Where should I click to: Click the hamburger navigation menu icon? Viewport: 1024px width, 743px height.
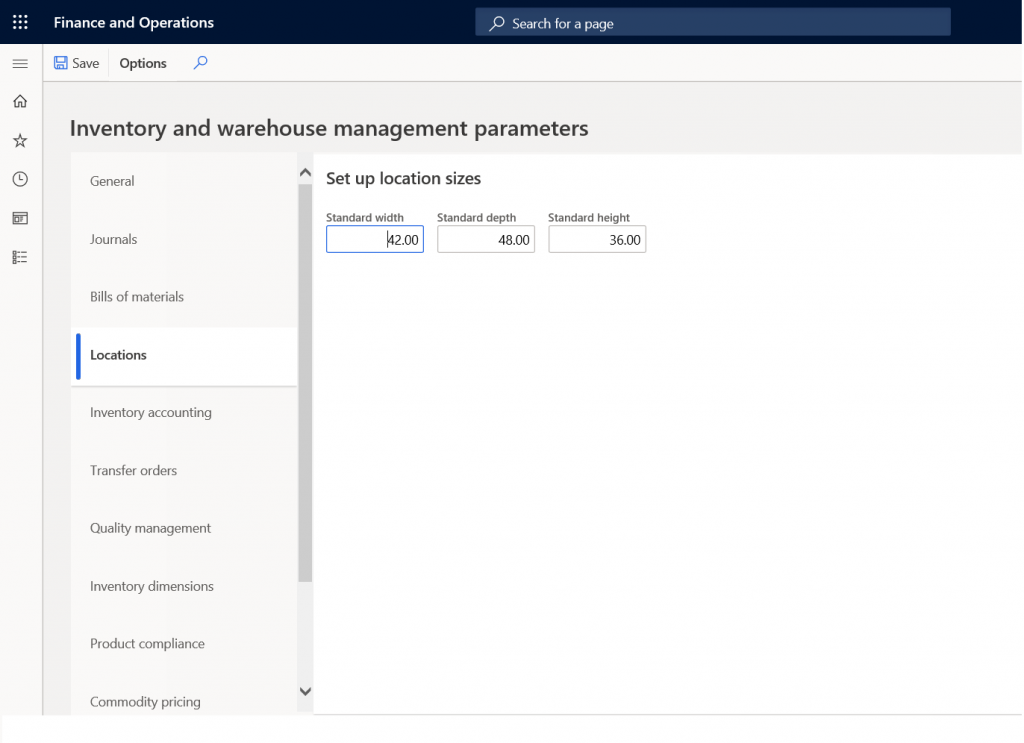(x=19, y=63)
